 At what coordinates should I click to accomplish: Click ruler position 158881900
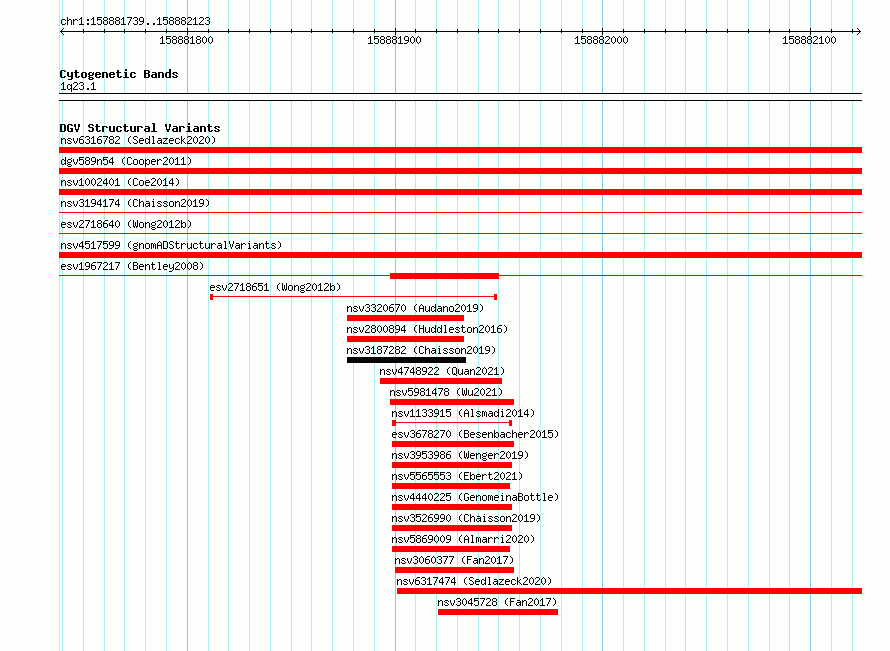[394, 40]
